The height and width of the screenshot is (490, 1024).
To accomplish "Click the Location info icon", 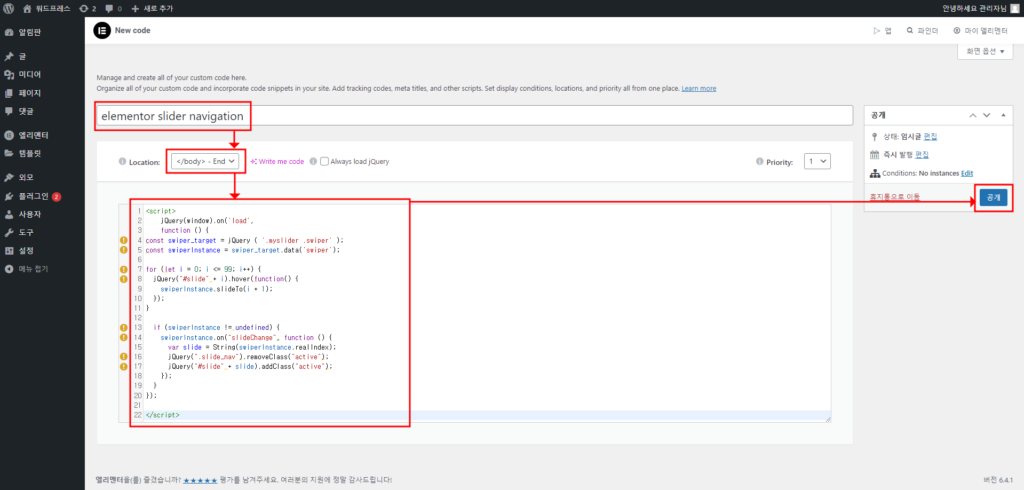I will tap(123, 161).
